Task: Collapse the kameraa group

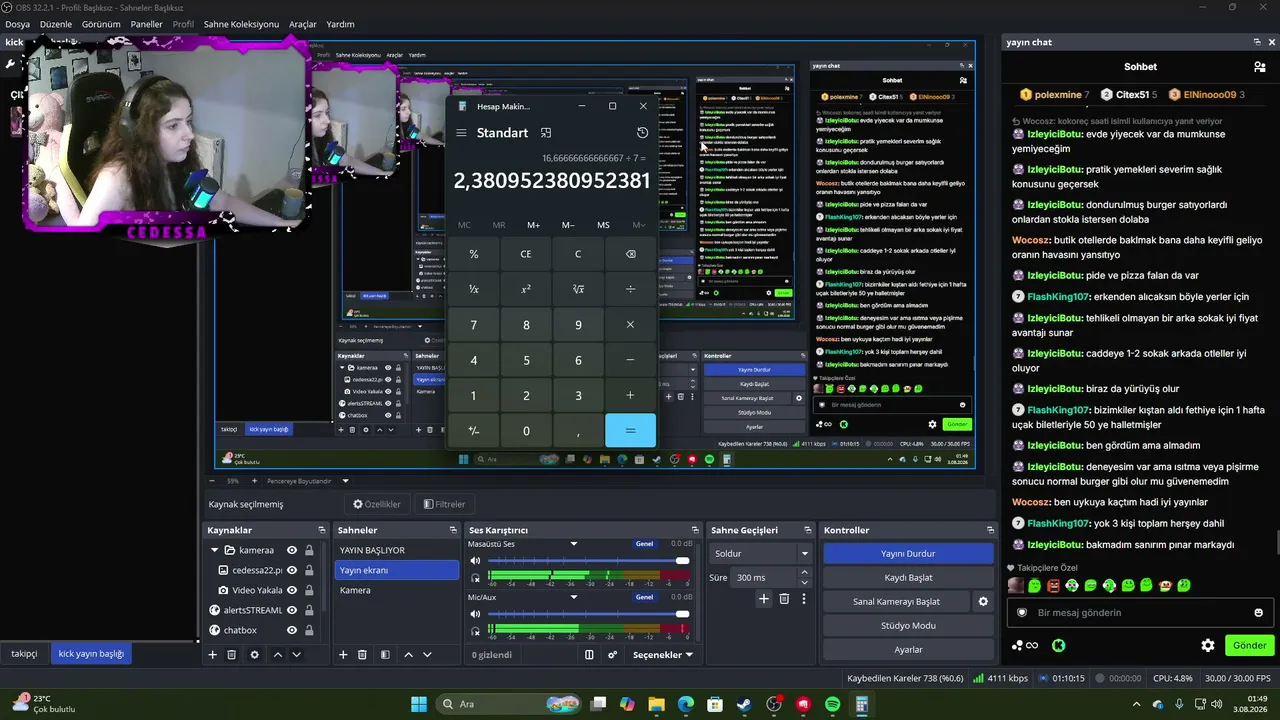Action: click(214, 550)
